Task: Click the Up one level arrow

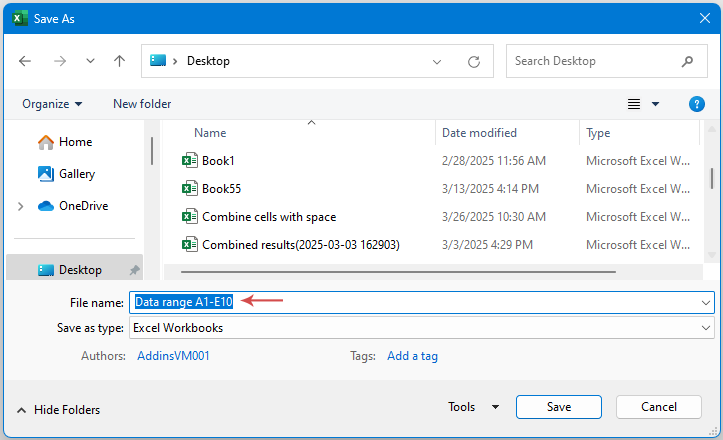Action: click(x=120, y=61)
